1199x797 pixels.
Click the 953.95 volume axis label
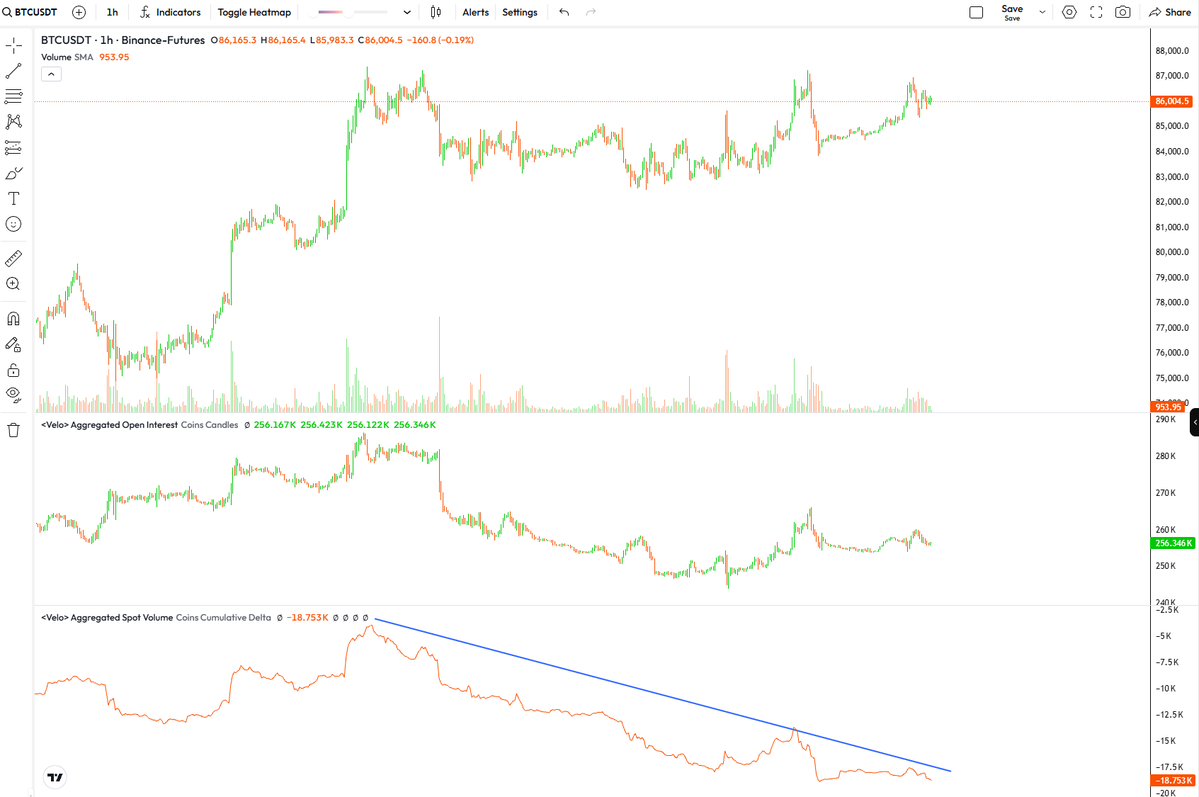pyautogui.click(x=1168, y=407)
